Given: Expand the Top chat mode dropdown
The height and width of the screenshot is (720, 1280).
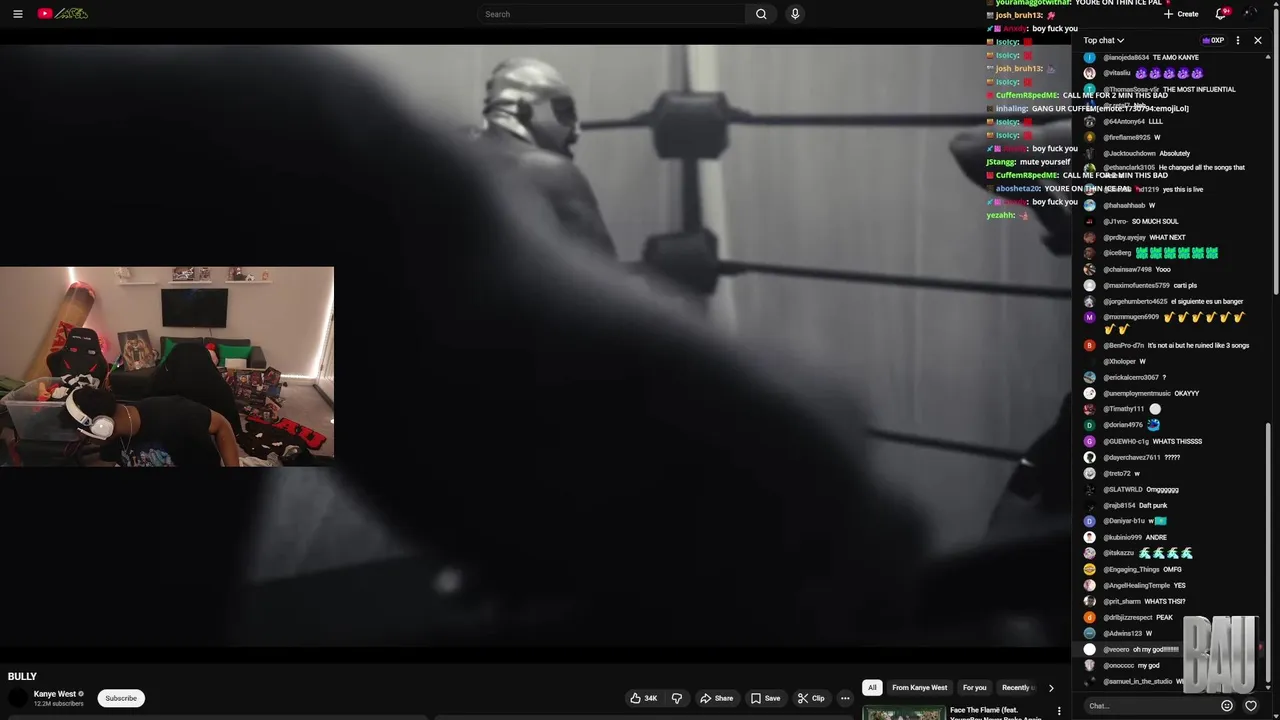Looking at the screenshot, I should point(1103,40).
